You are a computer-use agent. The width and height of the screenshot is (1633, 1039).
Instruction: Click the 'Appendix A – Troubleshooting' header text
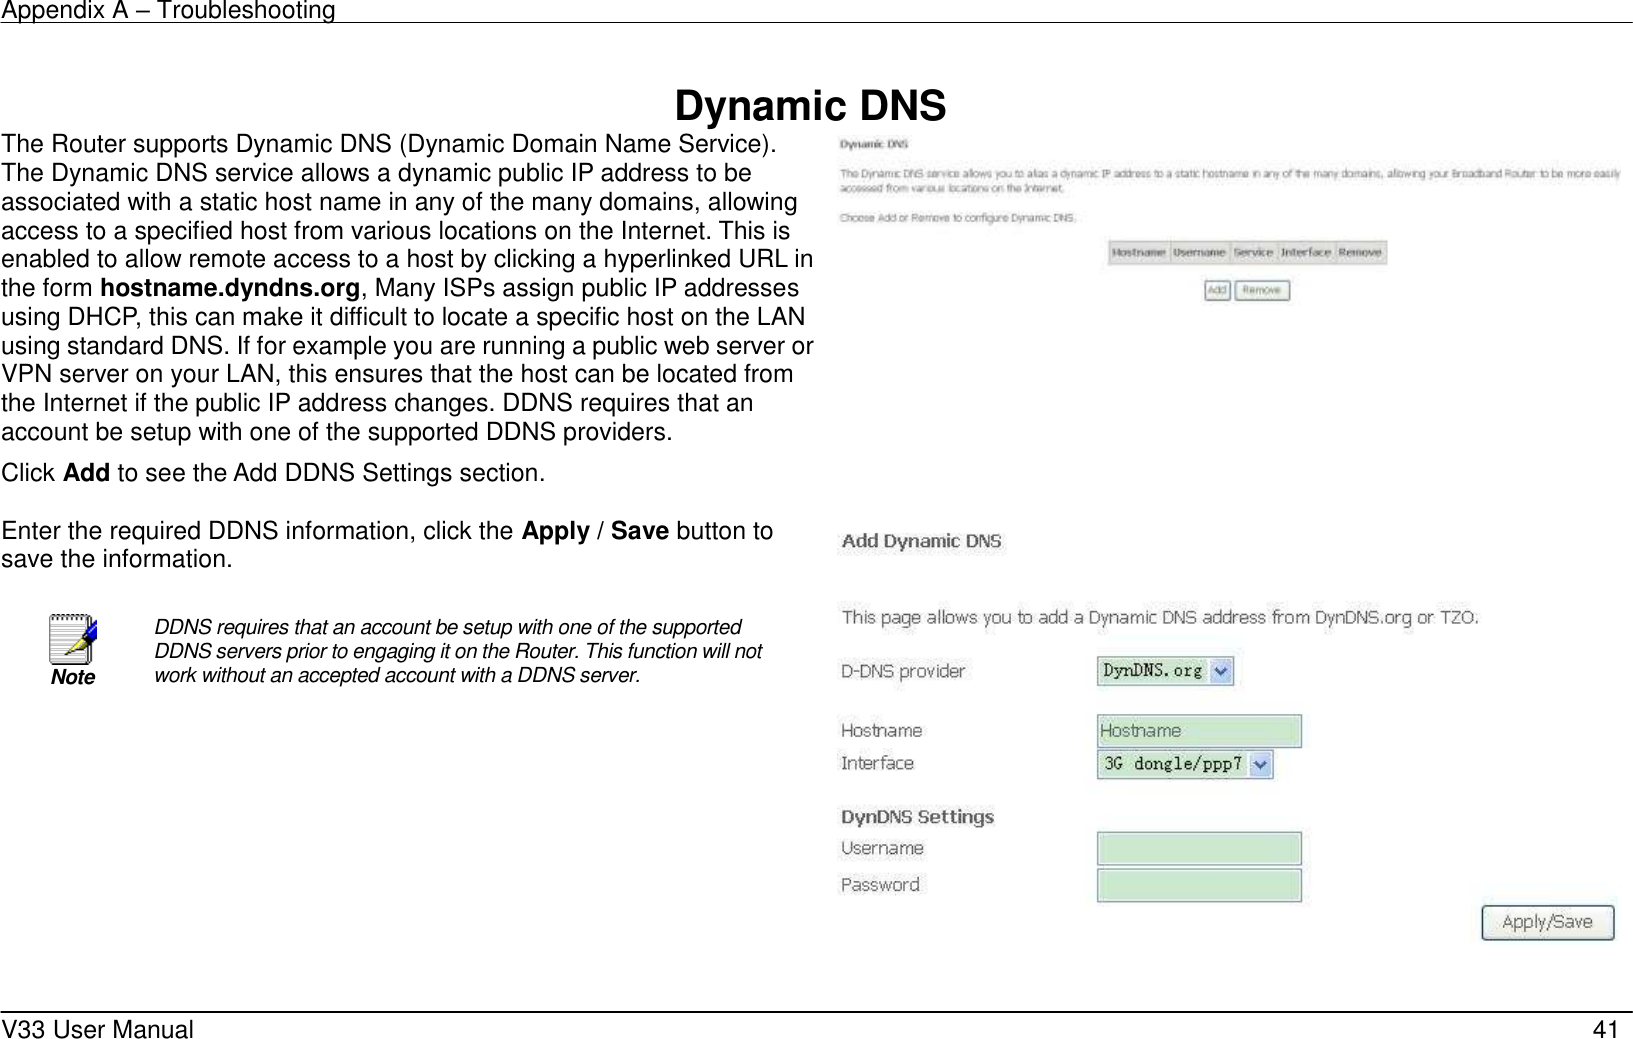[169, 11]
